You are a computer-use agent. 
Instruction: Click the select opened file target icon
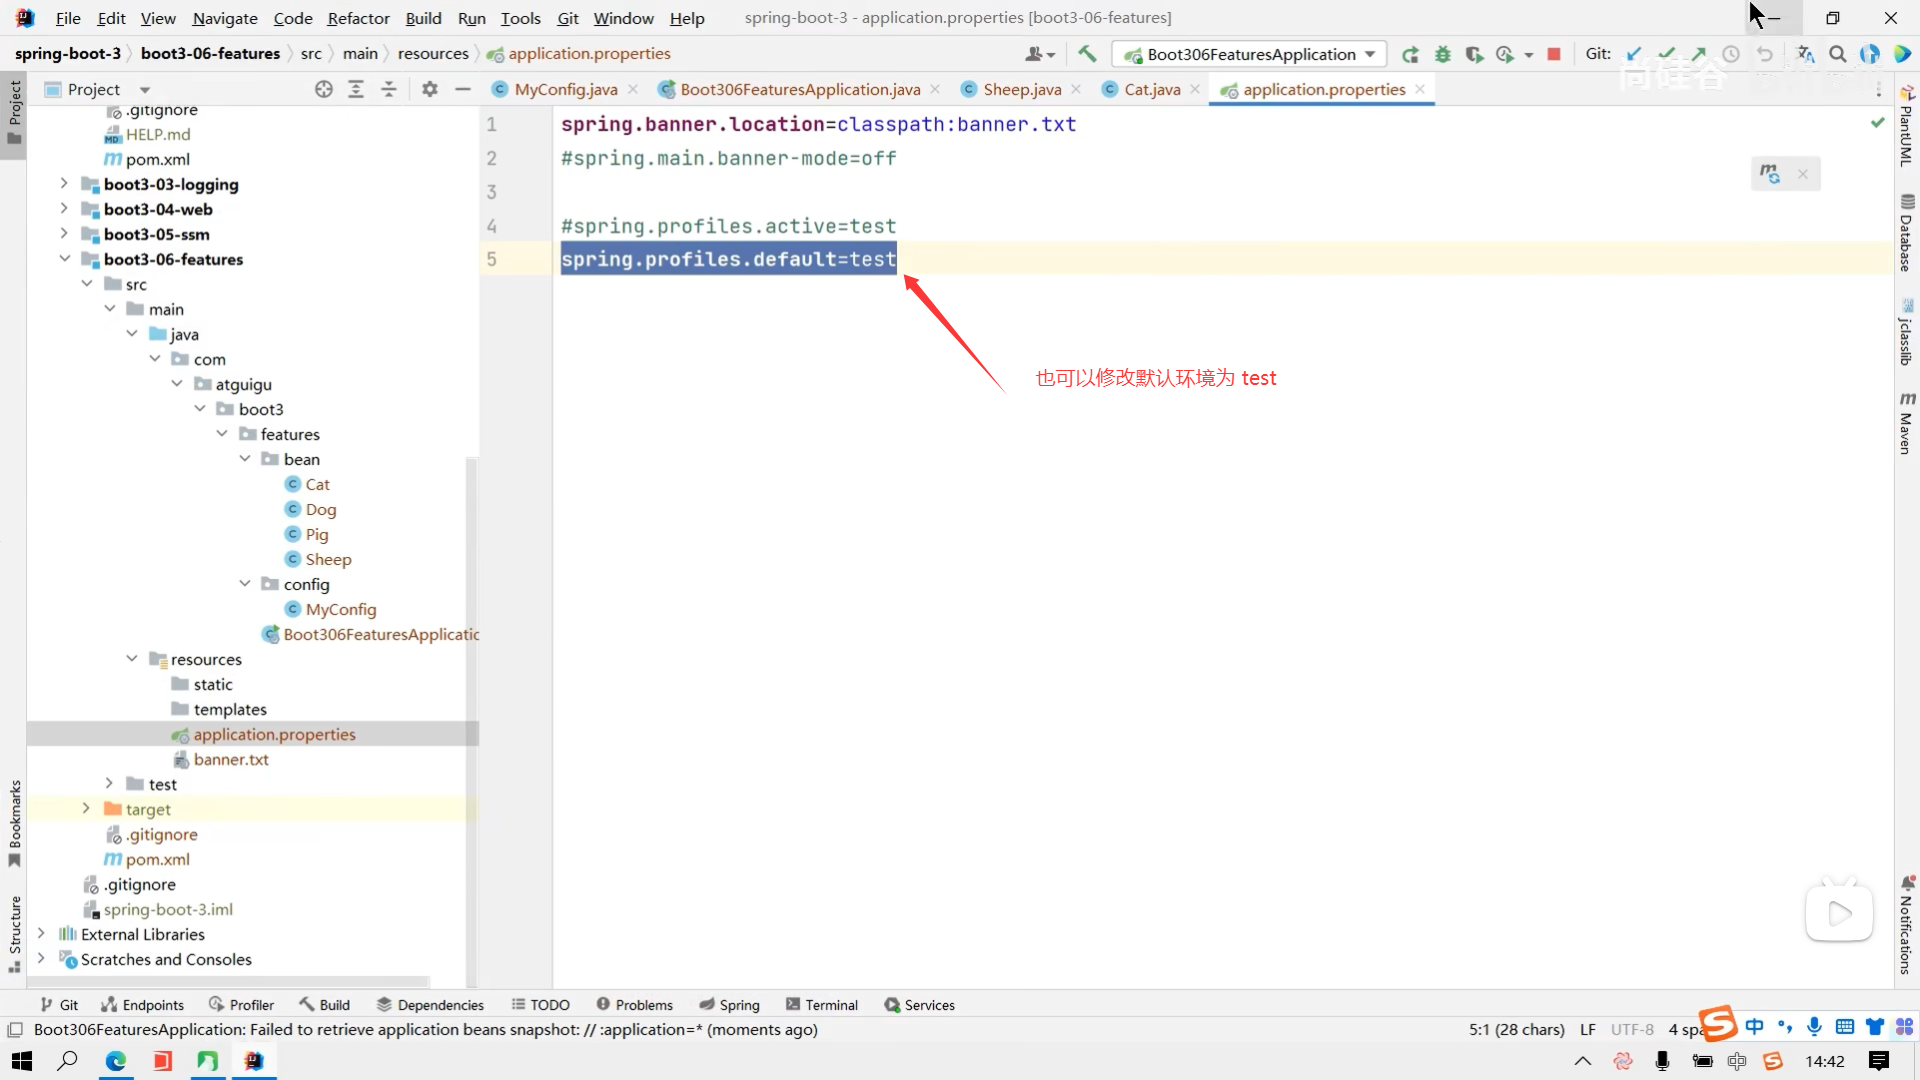click(323, 89)
